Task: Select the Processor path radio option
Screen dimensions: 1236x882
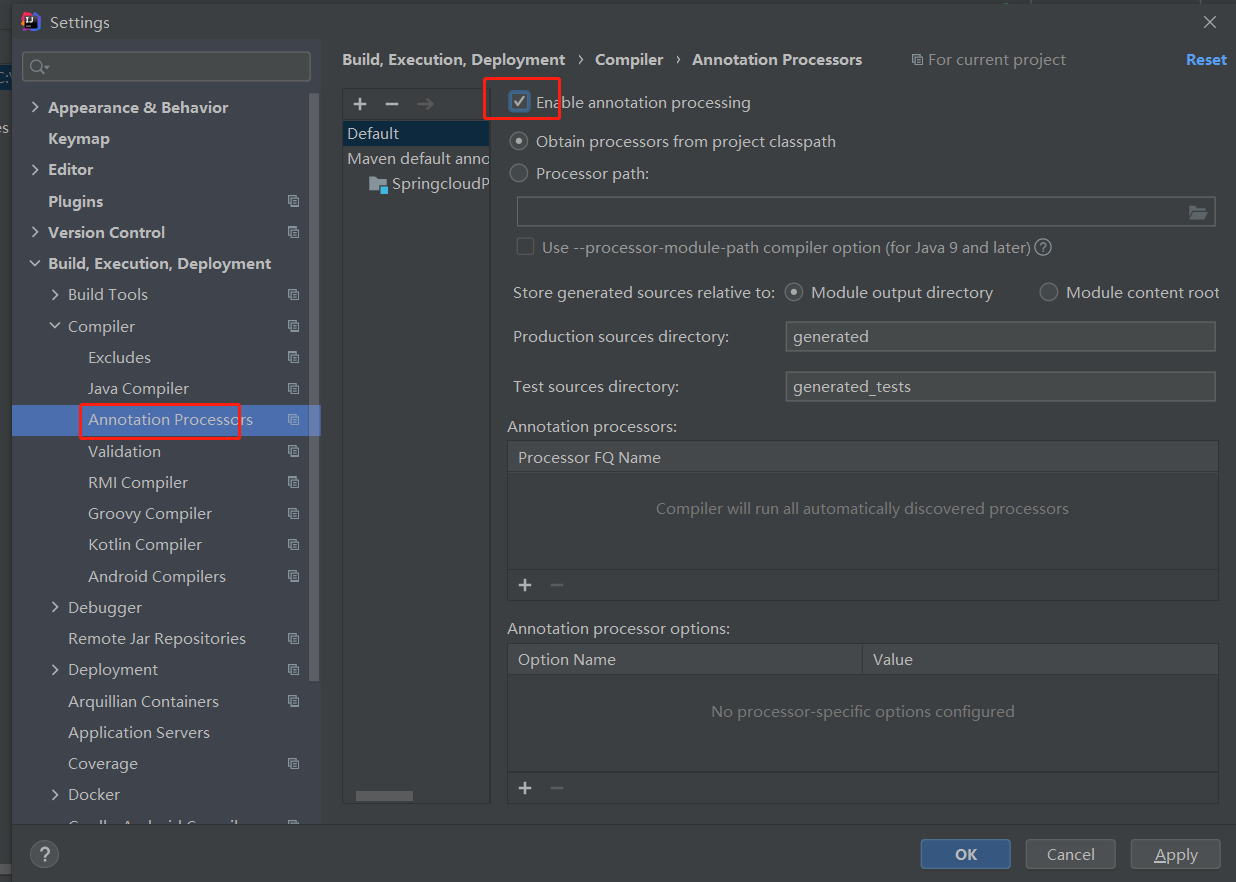Action: click(x=518, y=173)
